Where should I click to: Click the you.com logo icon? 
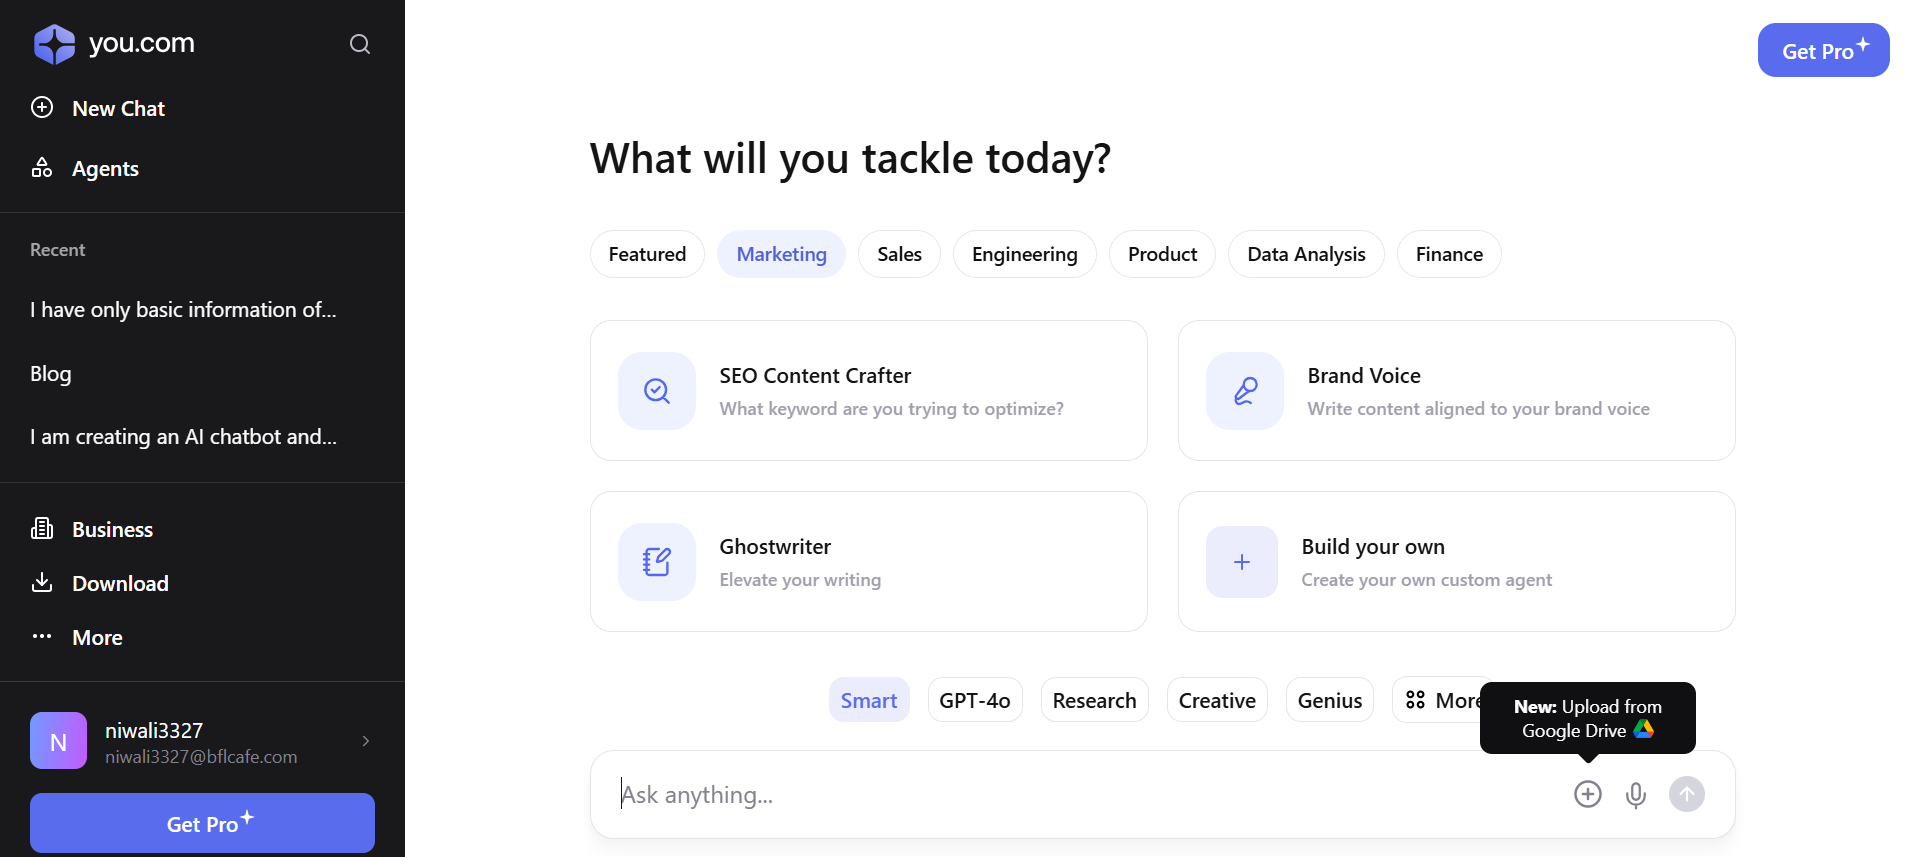tap(54, 44)
